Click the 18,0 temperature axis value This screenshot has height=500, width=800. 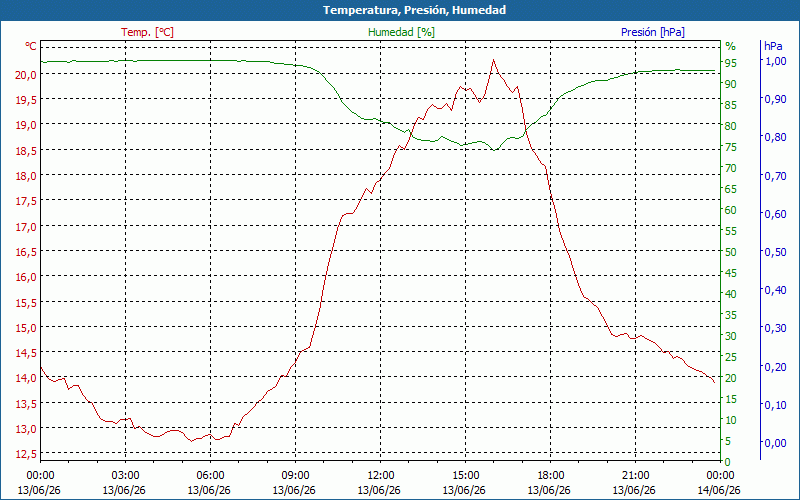pos(27,176)
